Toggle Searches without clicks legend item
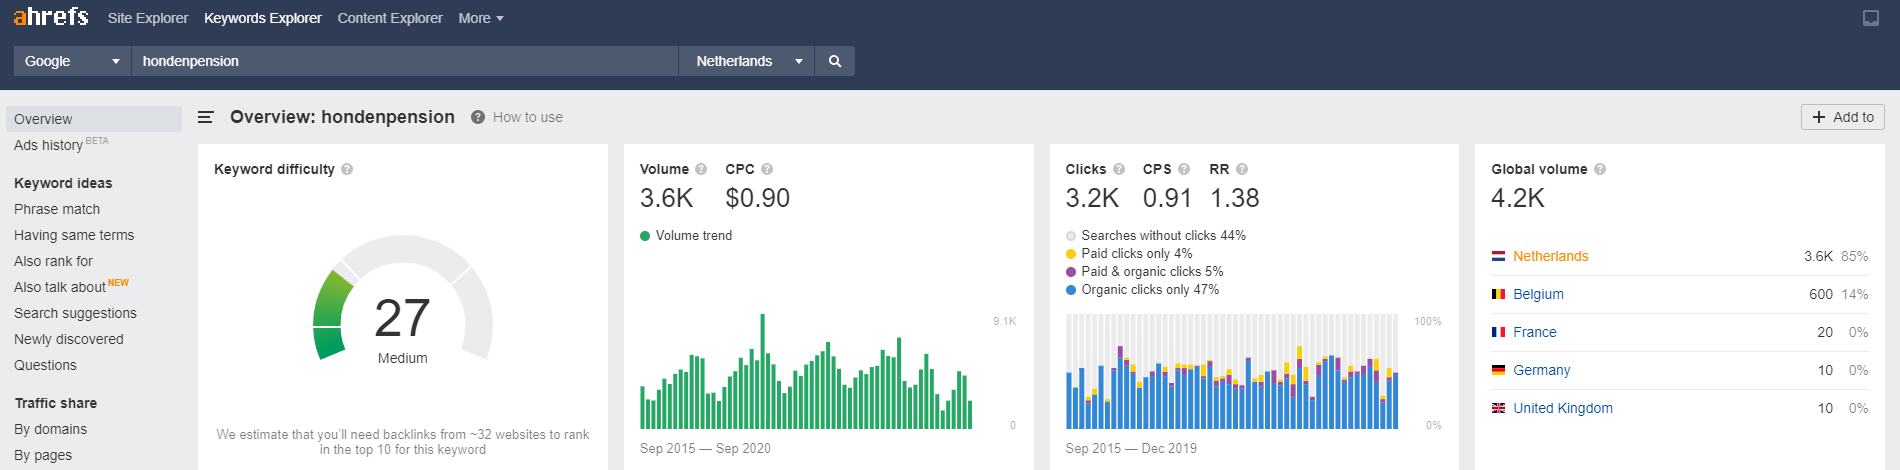This screenshot has height=470, width=1900. 1156,235
